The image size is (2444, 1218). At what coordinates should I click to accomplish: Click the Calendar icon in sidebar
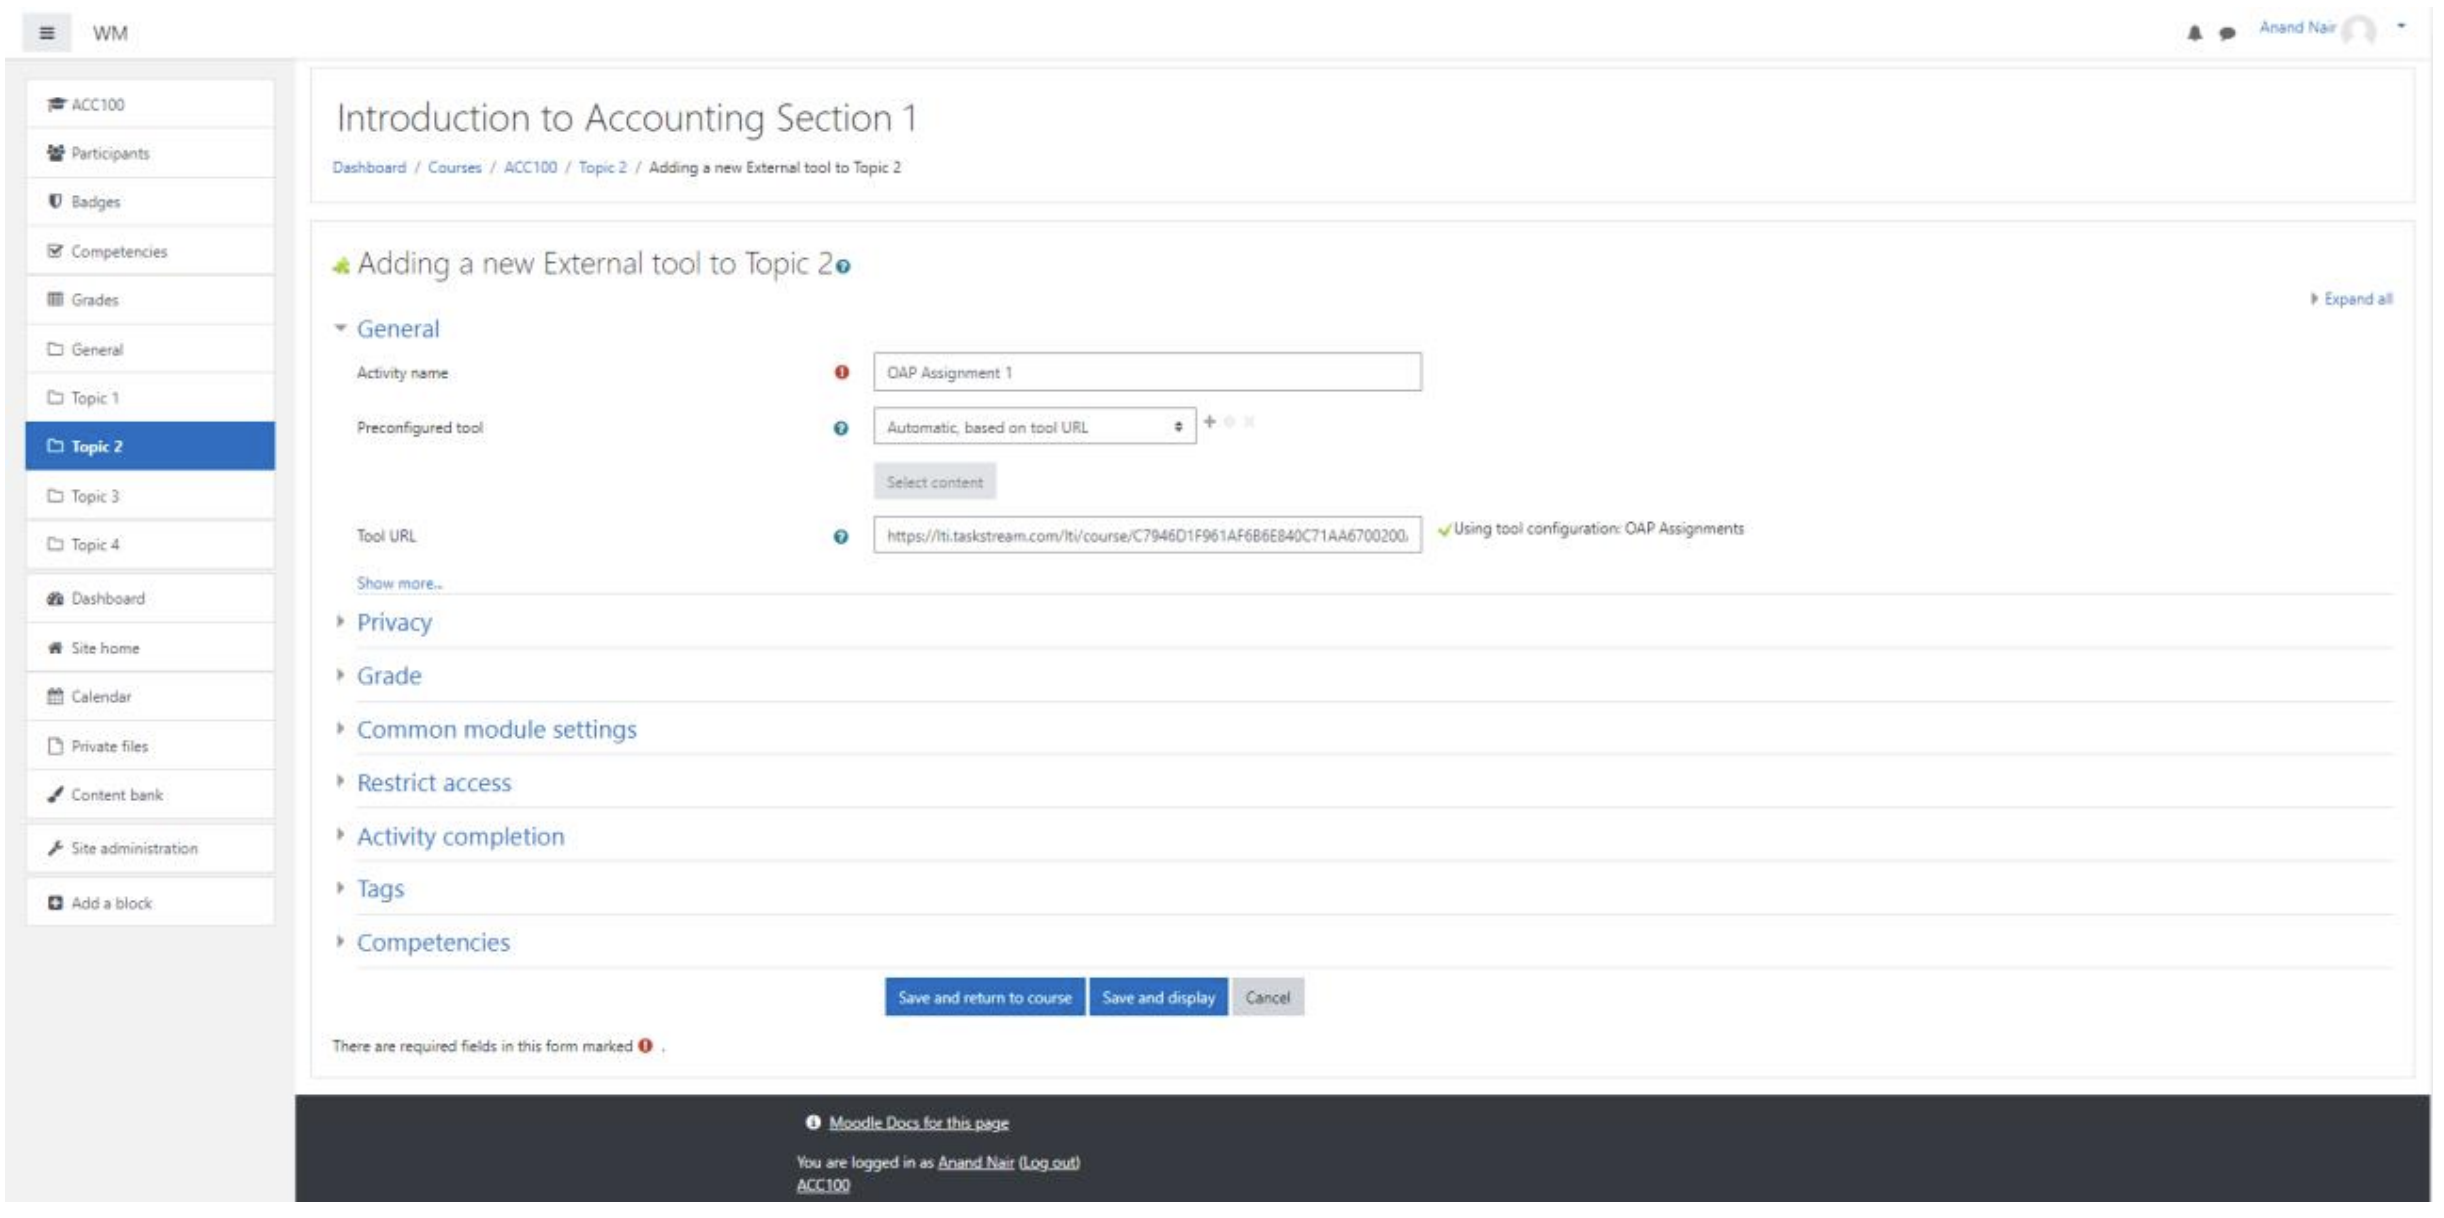(56, 696)
